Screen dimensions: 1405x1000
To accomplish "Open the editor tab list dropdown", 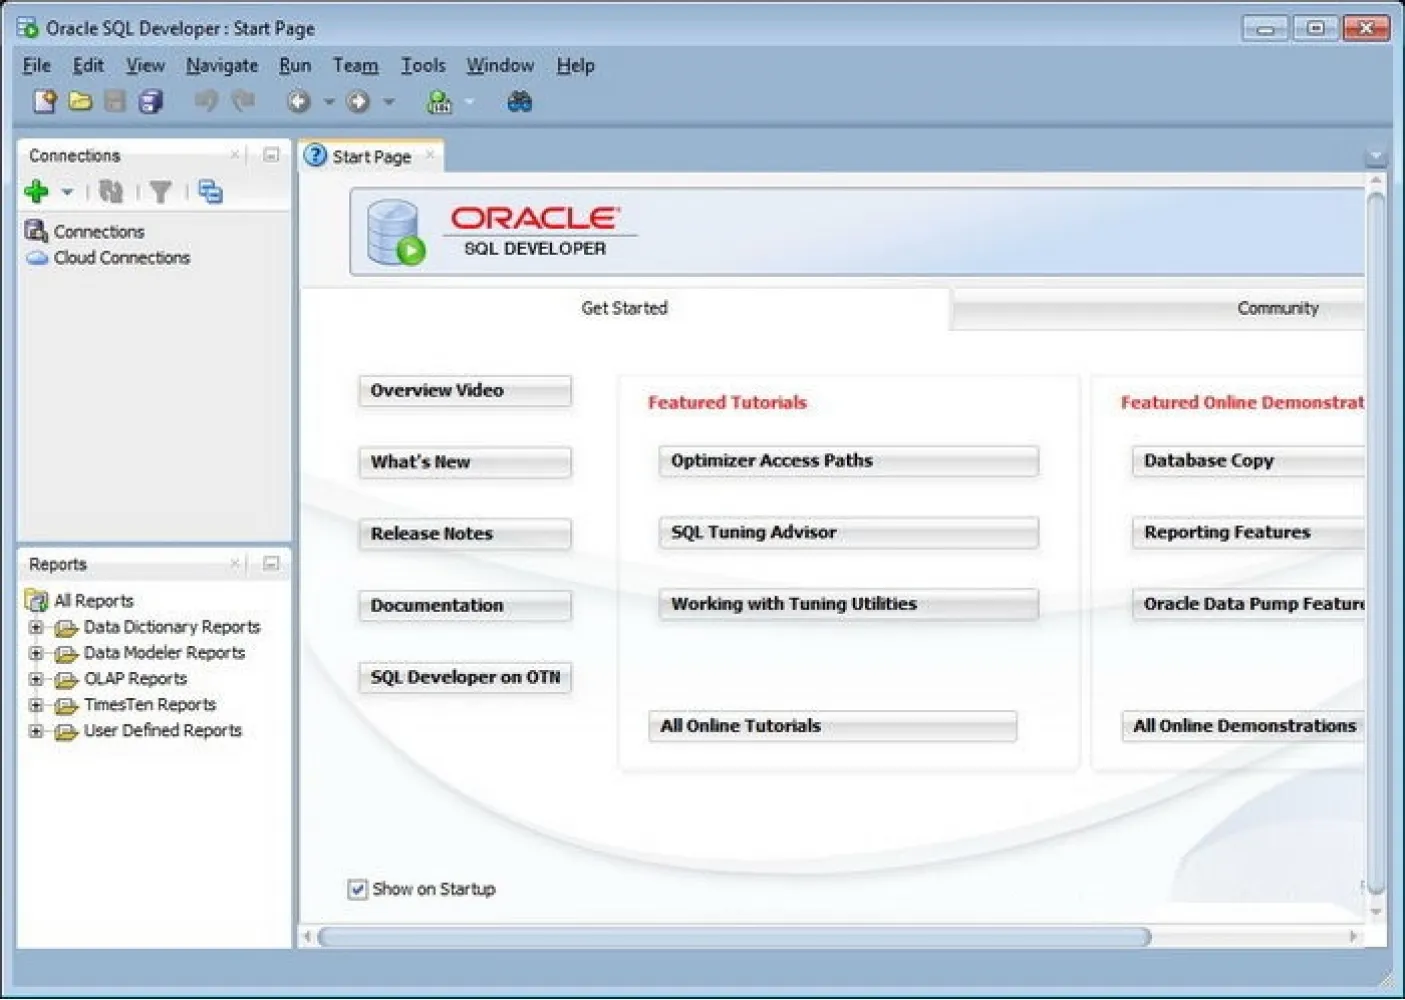I will coord(1376,157).
